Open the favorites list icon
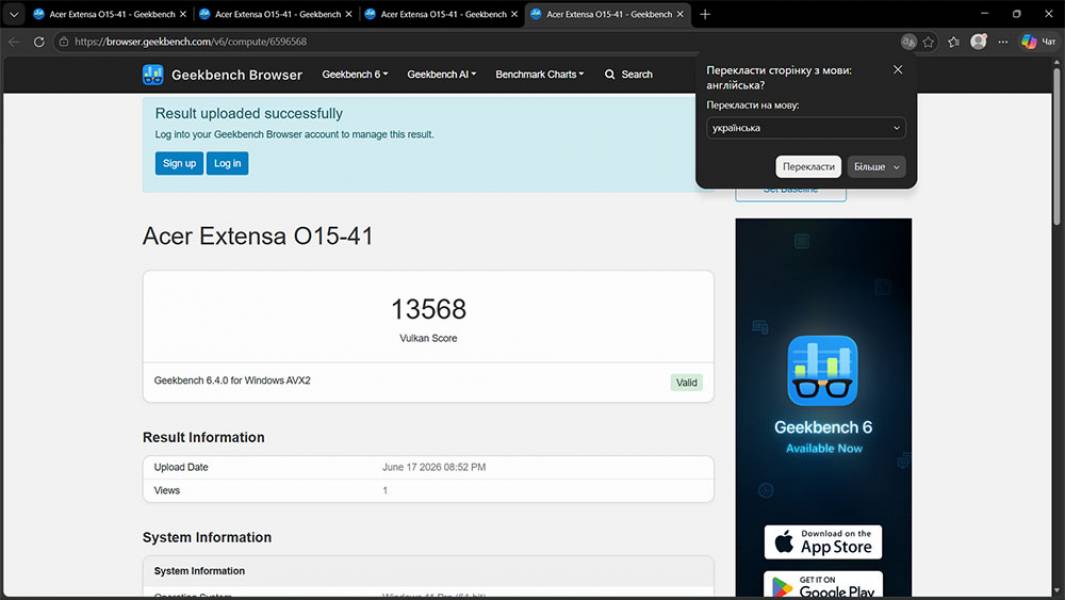This screenshot has width=1065, height=600. 954,42
